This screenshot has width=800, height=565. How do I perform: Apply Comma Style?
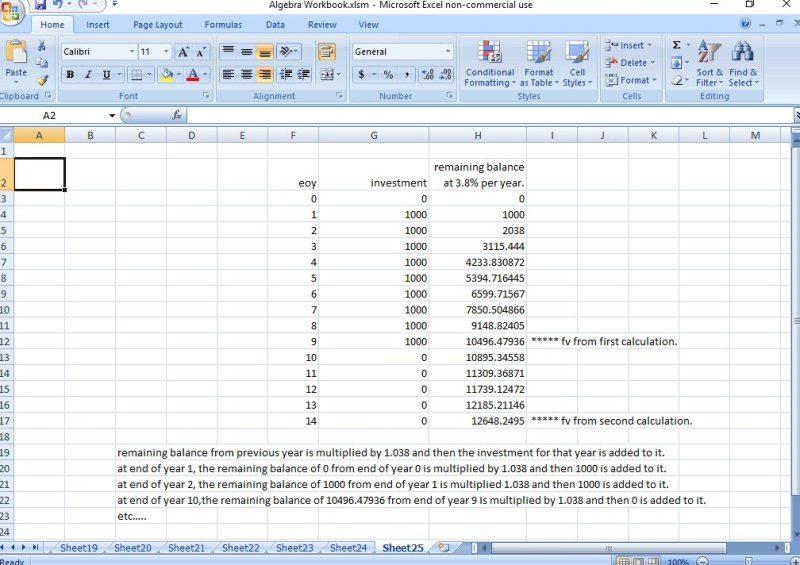tap(407, 75)
